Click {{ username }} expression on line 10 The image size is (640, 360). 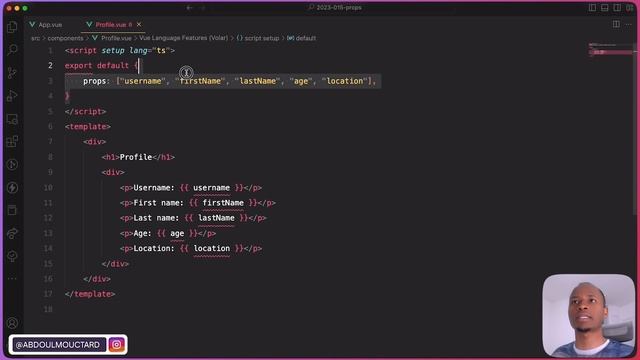coord(211,188)
